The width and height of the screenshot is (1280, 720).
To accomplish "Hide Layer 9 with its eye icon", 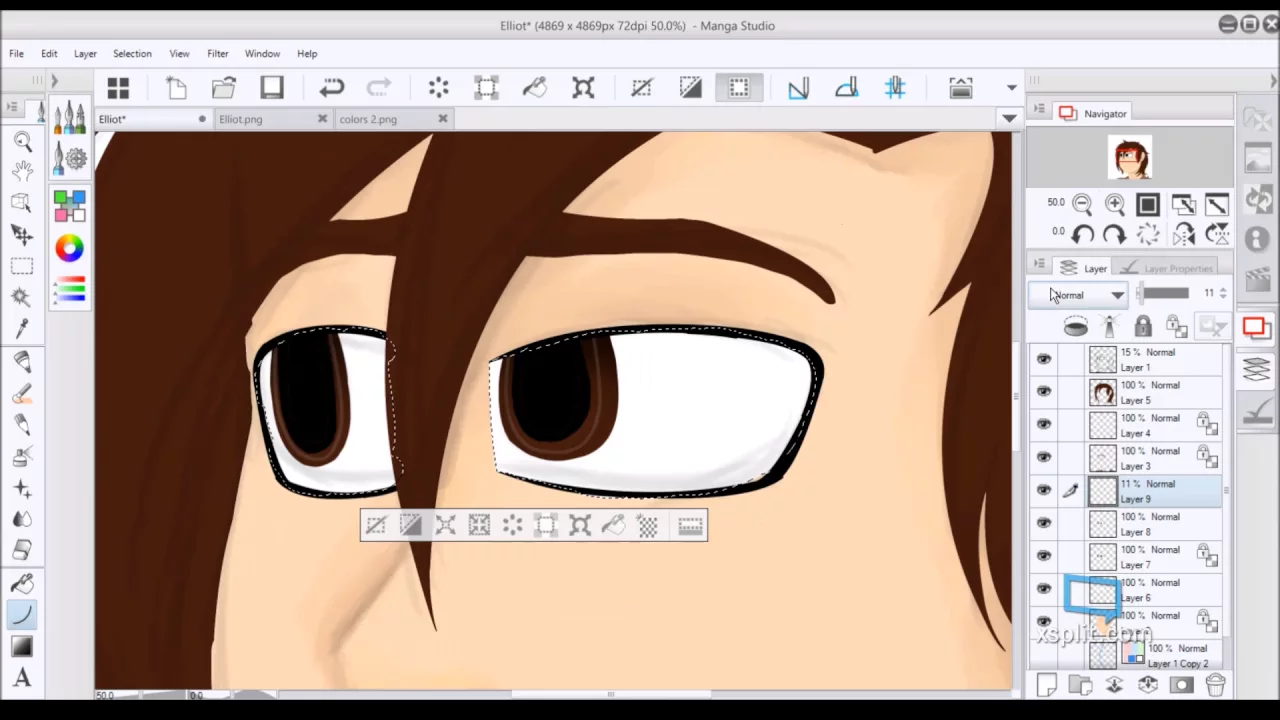I will [1044, 490].
